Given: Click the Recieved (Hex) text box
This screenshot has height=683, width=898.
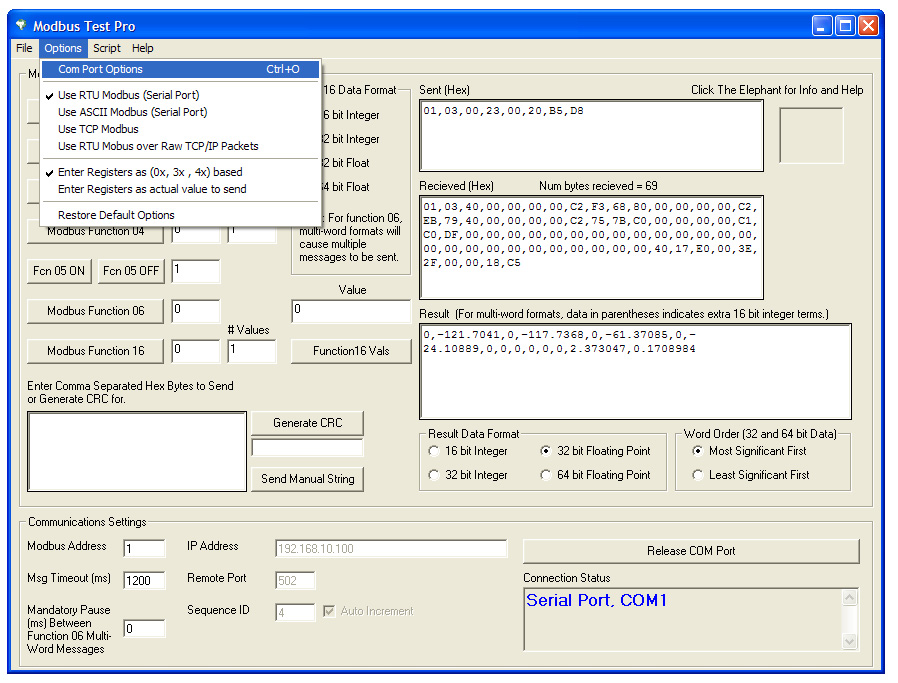Looking at the screenshot, I should [592, 247].
